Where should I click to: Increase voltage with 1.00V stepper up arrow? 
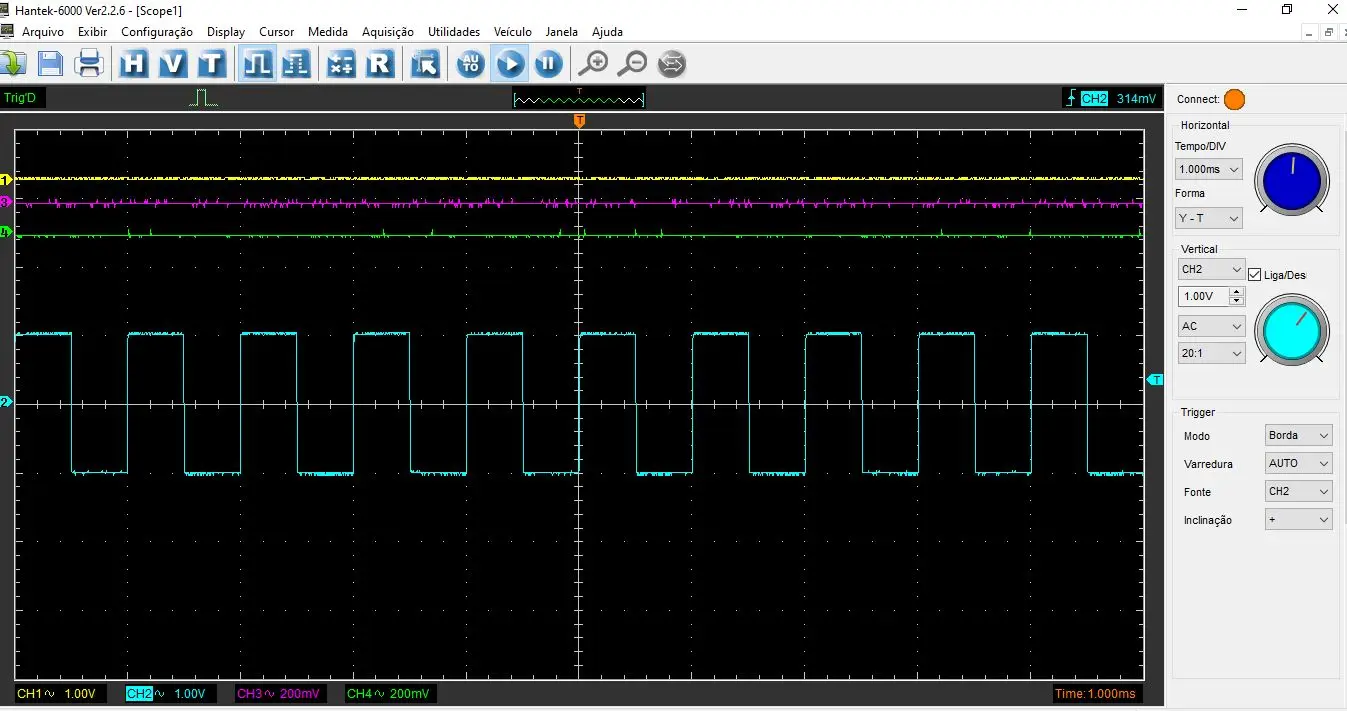click(1237, 292)
